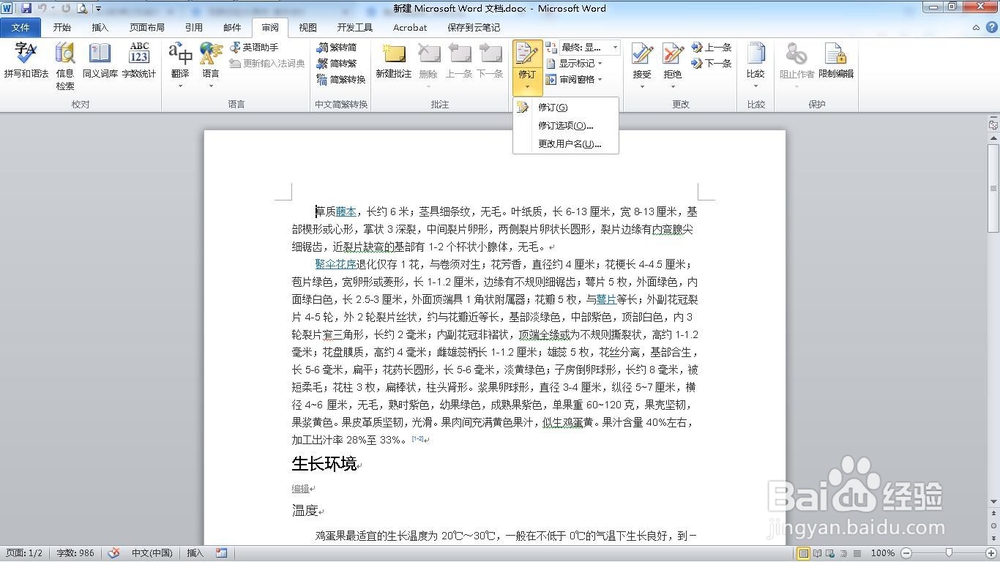Click the proofing errors icon in status bar
Screen dimensions: 1000x562
click(114, 553)
